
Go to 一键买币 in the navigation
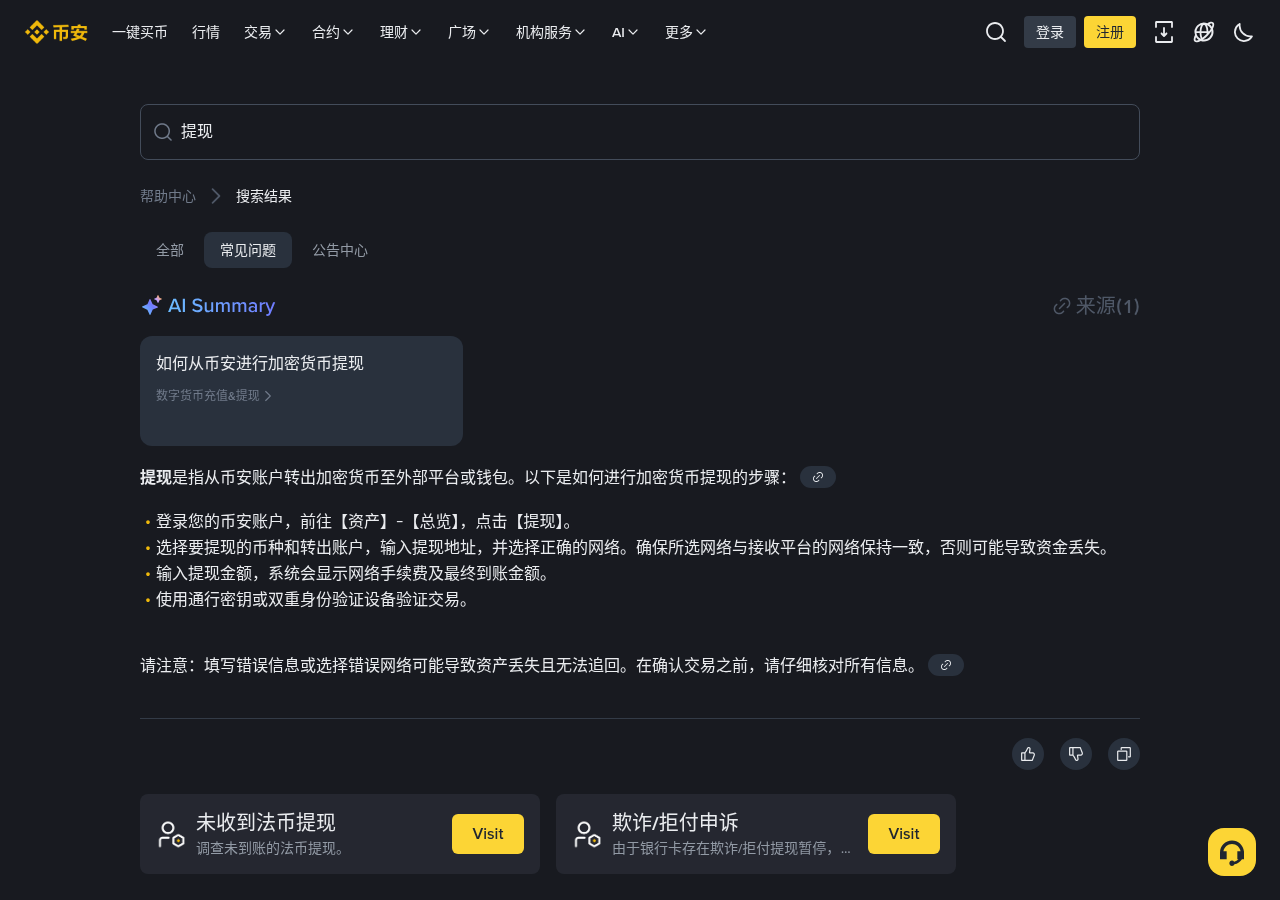140,32
